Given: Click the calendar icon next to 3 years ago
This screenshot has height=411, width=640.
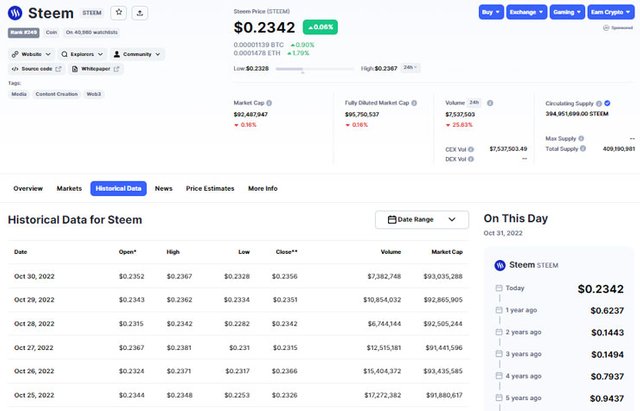Looking at the screenshot, I should (x=499, y=354).
